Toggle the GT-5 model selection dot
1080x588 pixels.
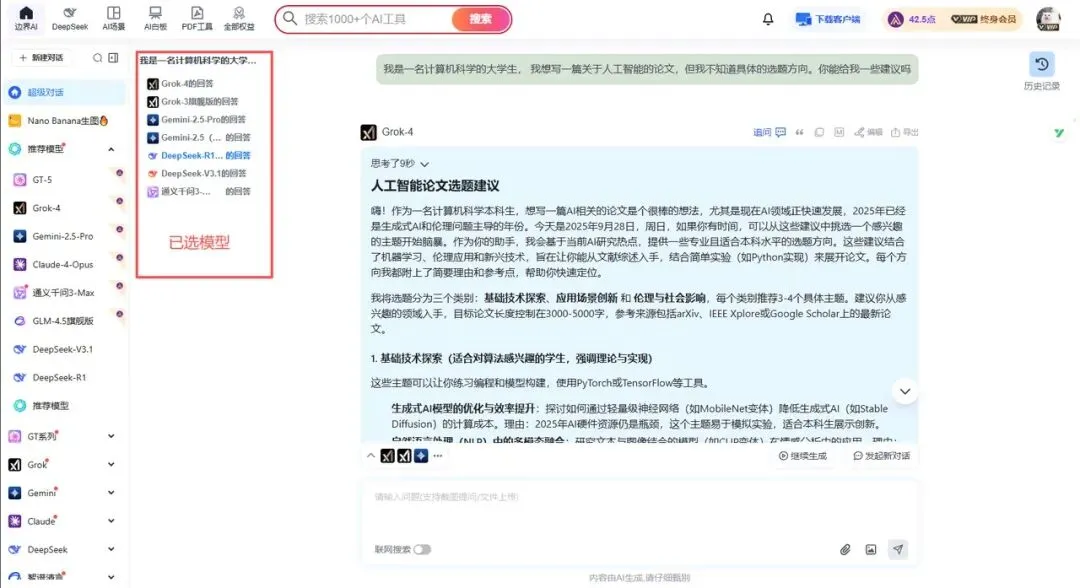point(119,173)
